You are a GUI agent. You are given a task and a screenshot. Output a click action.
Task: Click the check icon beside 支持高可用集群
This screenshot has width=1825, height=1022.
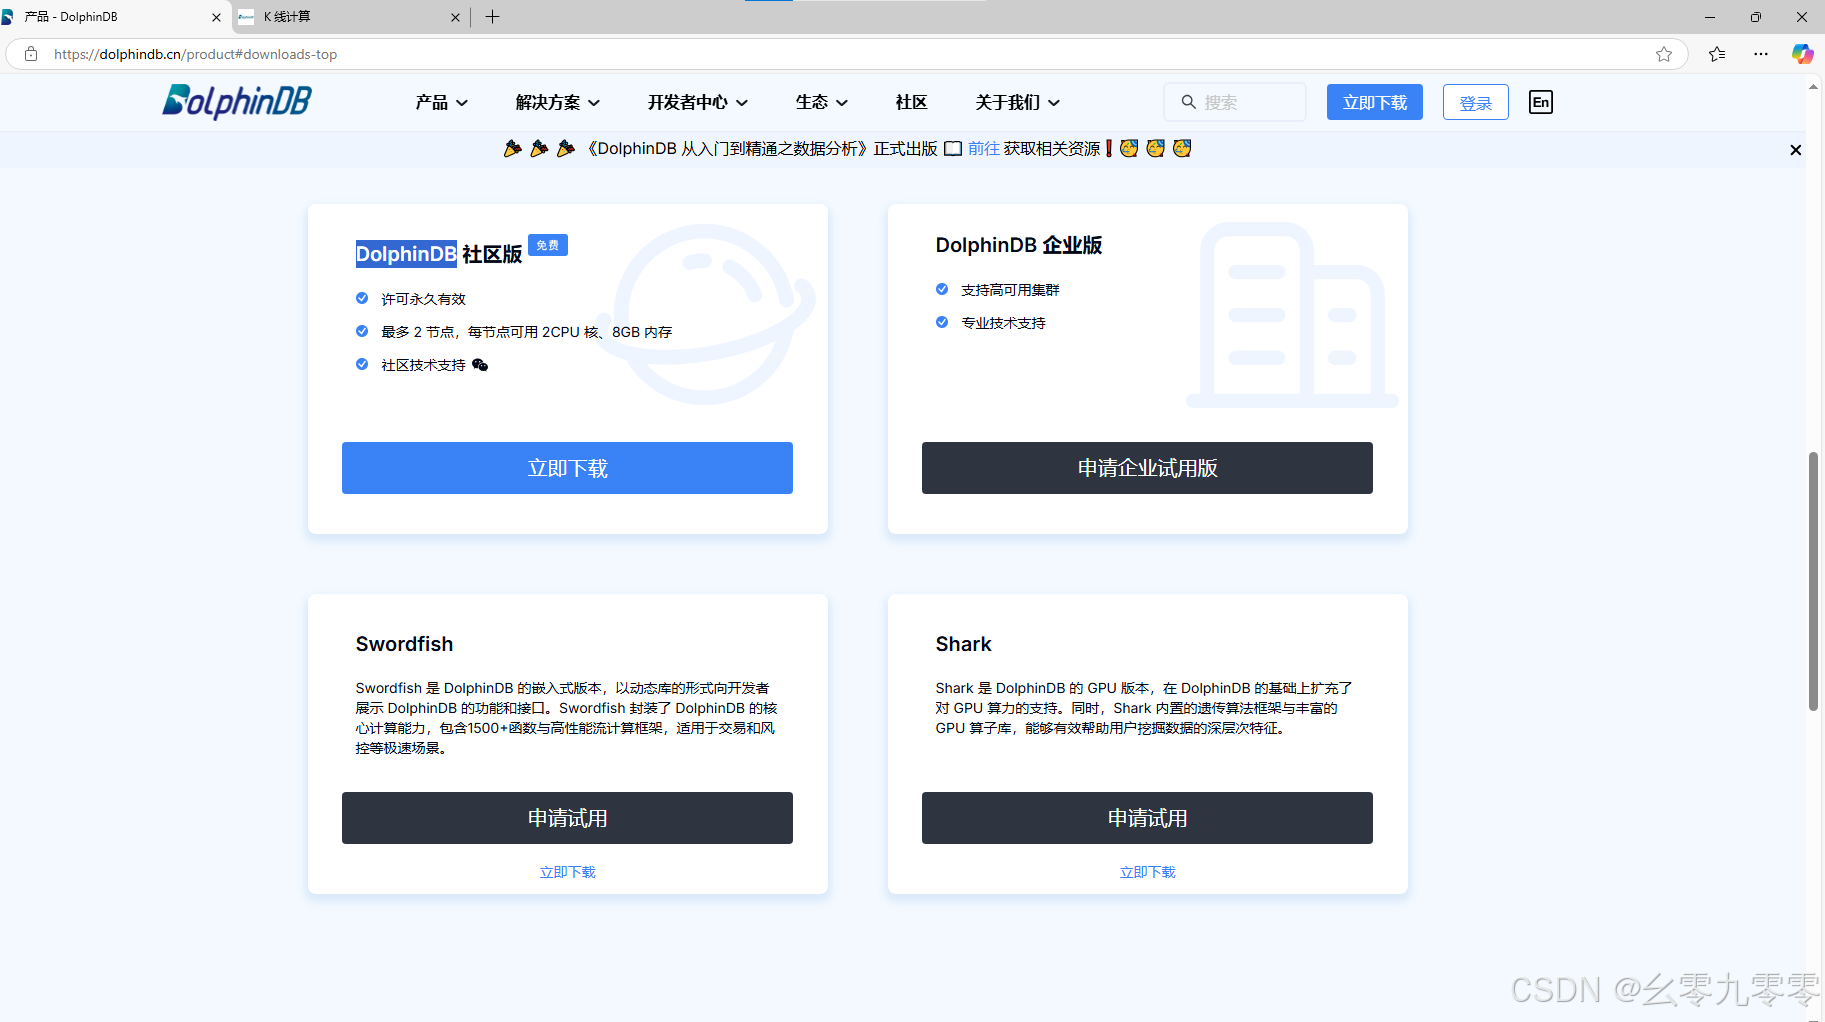click(x=942, y=289)
